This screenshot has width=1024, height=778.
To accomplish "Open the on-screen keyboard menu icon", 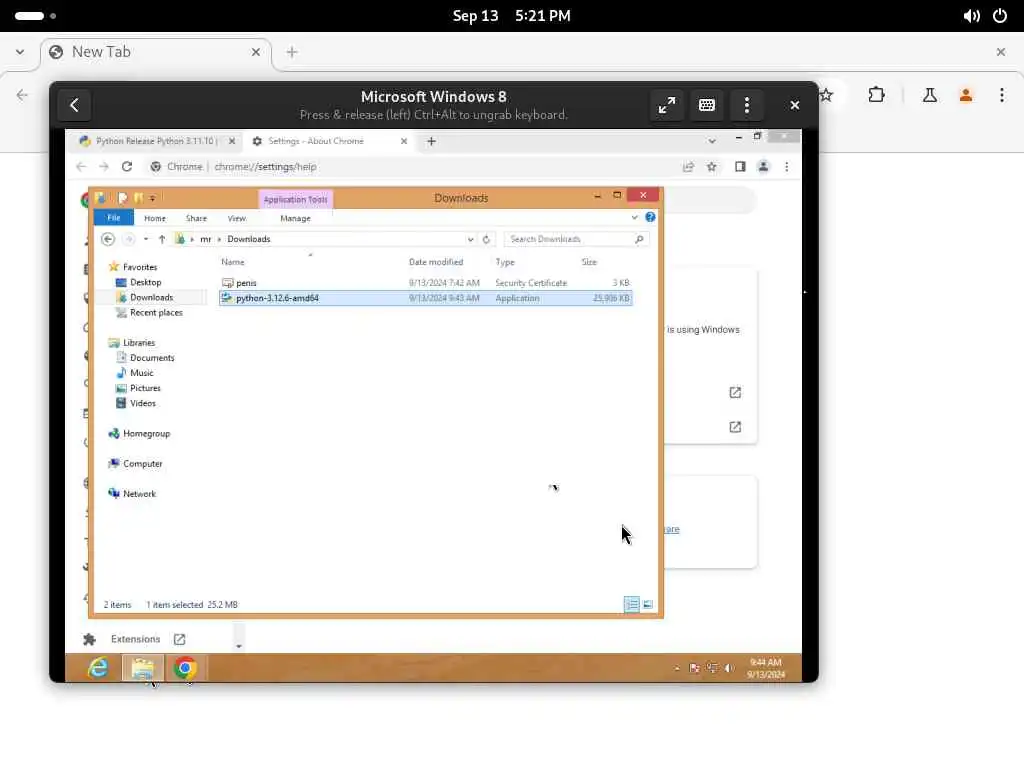I will [x=707, y=105].
